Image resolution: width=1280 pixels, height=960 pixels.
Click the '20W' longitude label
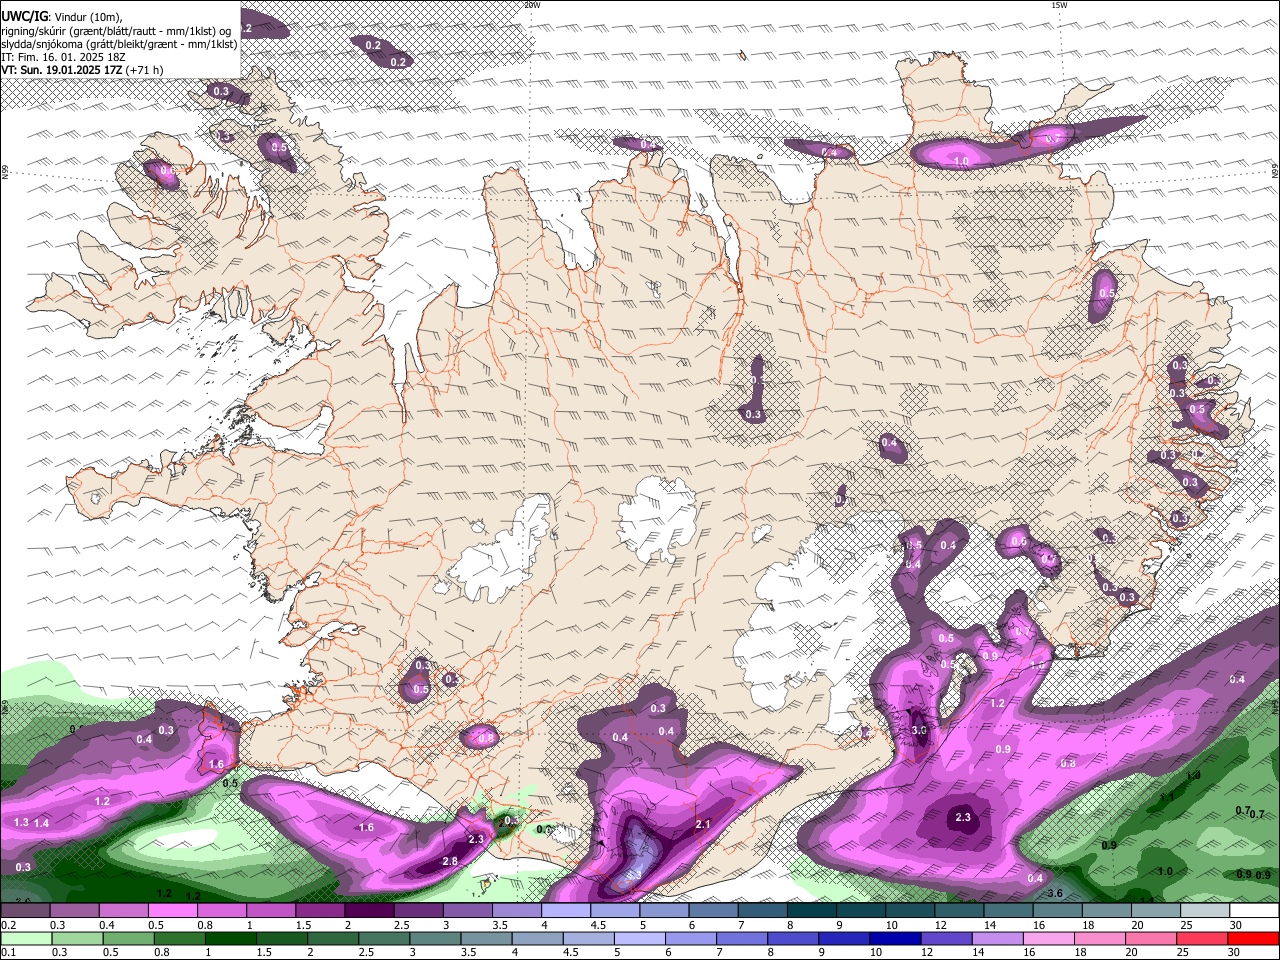click(532, 5)
